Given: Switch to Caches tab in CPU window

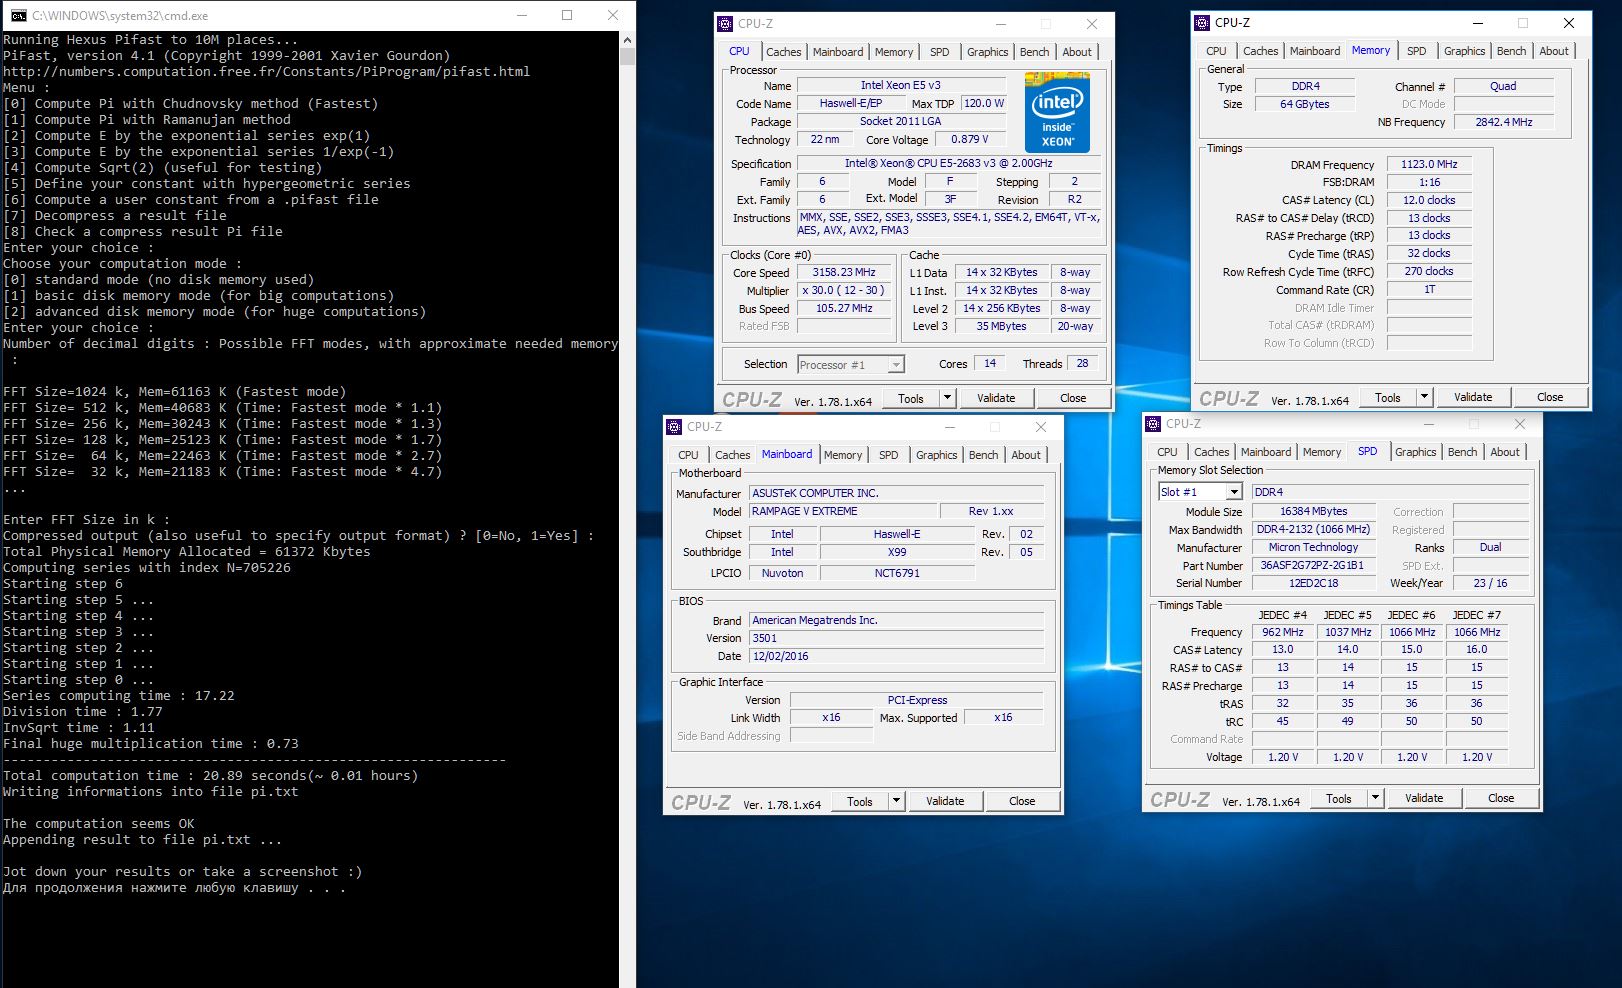Looking at the screenshot, I should [784, 52].
